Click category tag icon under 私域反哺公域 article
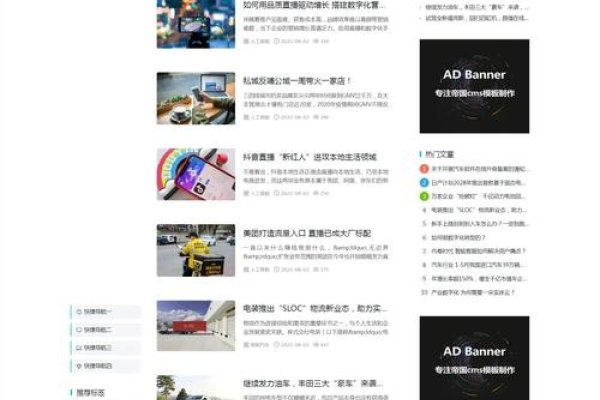 coord(246,117)
